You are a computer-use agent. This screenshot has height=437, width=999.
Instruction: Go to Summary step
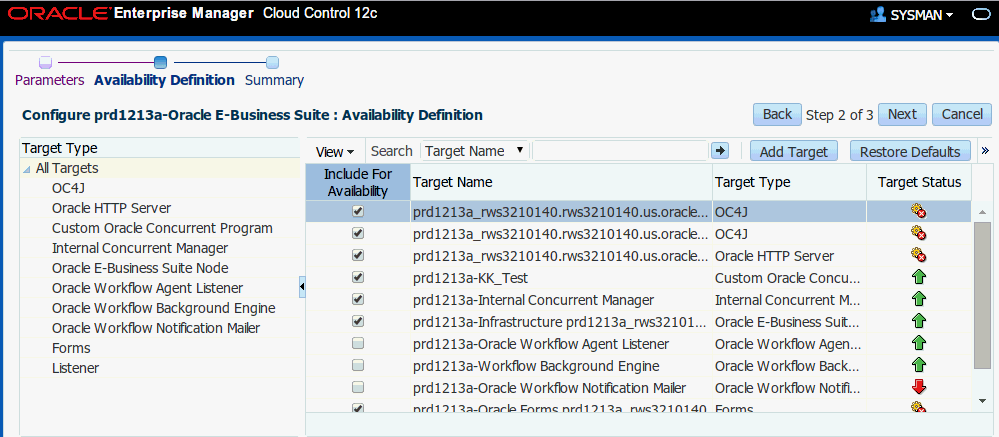click(x=275, y=80)
